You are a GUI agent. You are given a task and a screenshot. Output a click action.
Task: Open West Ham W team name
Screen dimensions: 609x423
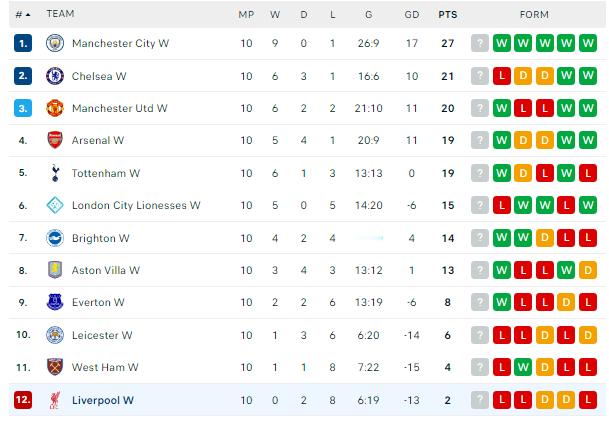coord(105,368)
